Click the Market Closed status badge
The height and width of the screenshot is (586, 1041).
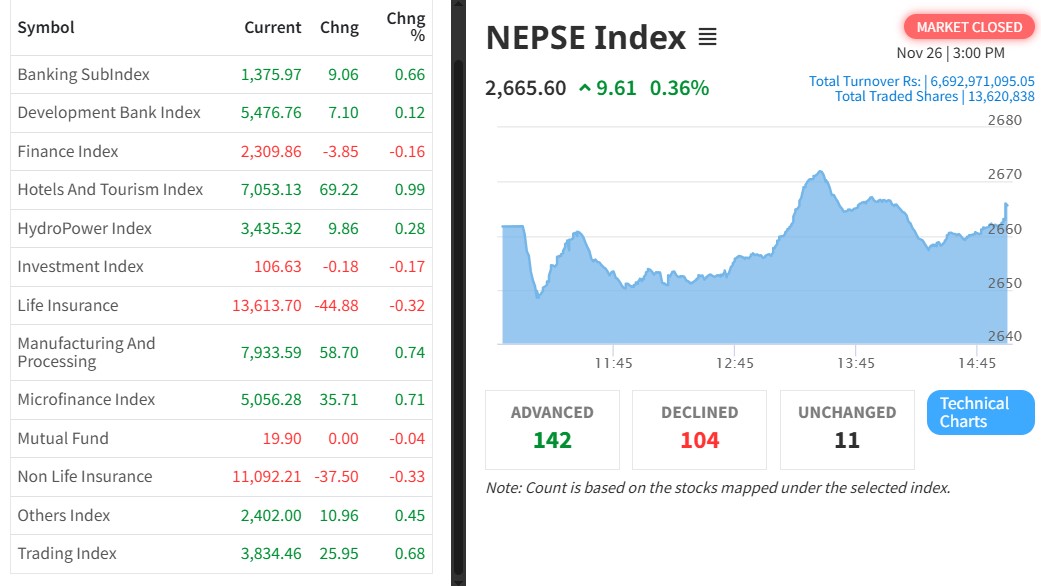click(968, 27)
